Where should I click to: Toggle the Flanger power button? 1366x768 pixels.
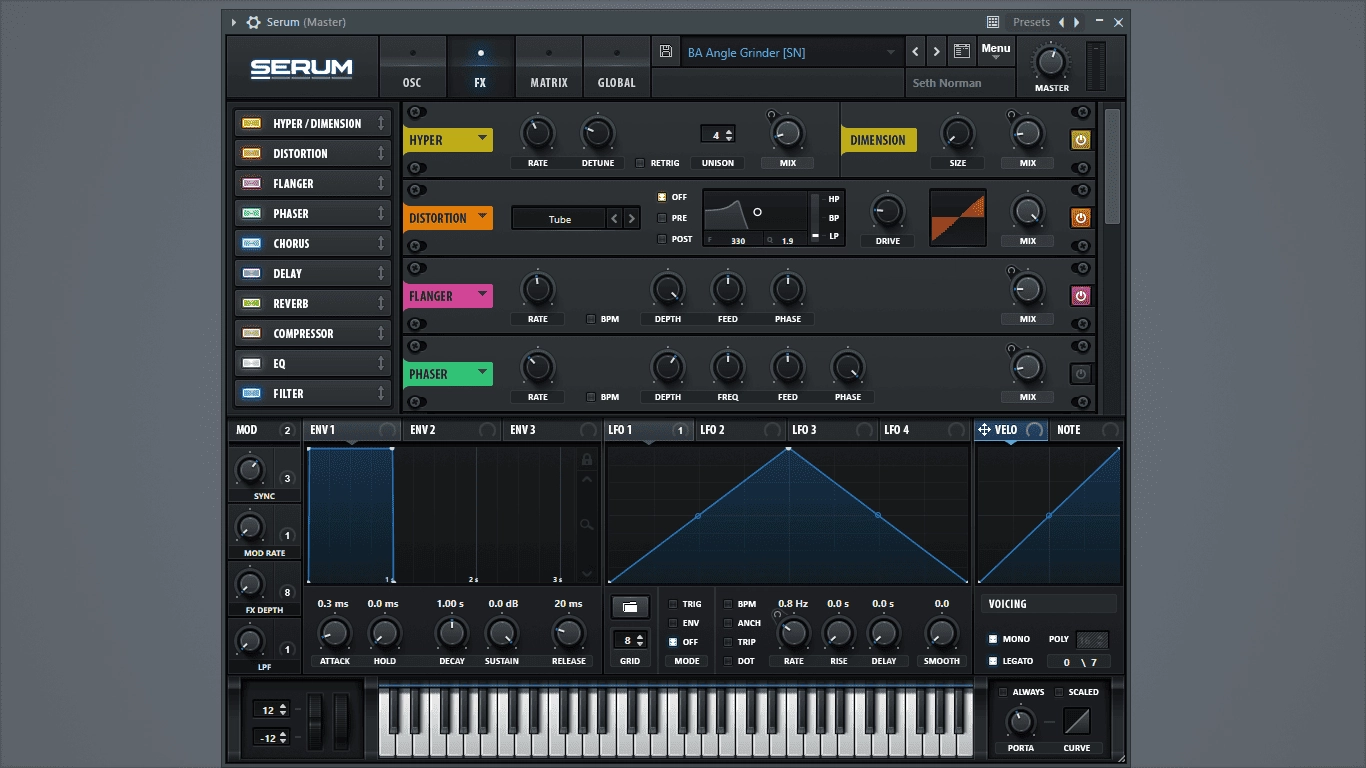(x=1080, y=296)
